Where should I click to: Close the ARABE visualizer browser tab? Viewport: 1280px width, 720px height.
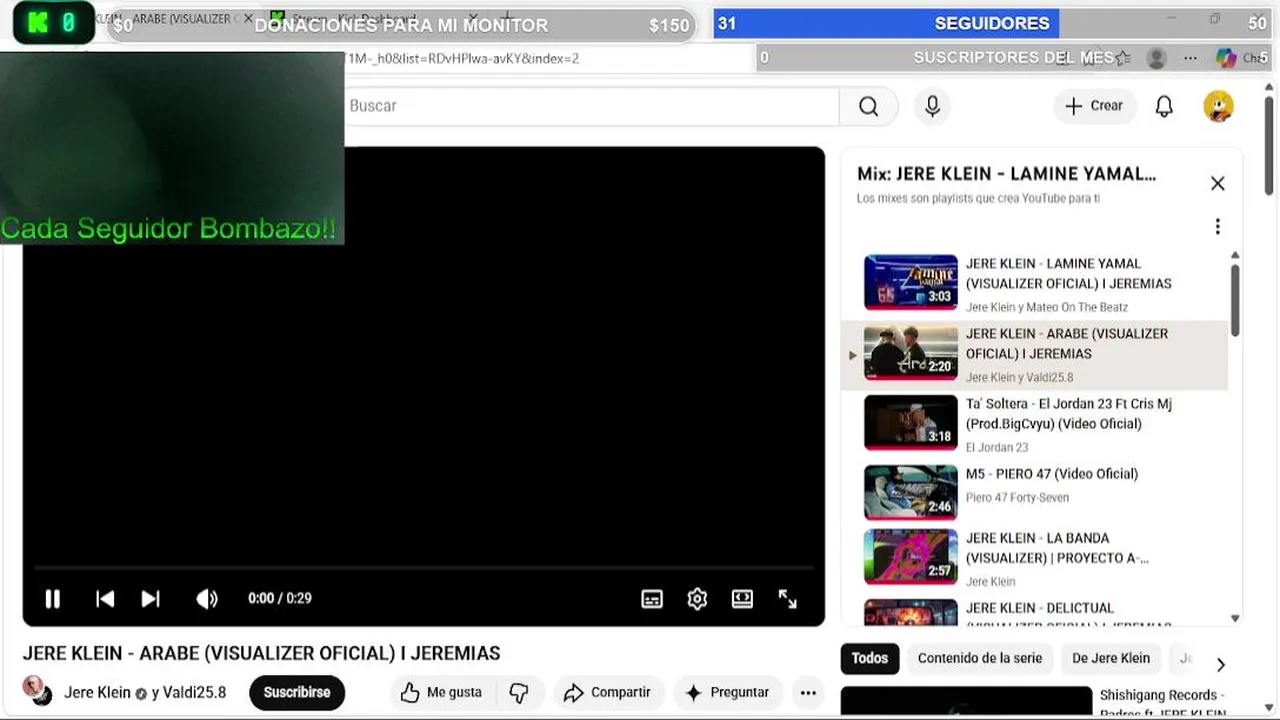click(248, 18)
